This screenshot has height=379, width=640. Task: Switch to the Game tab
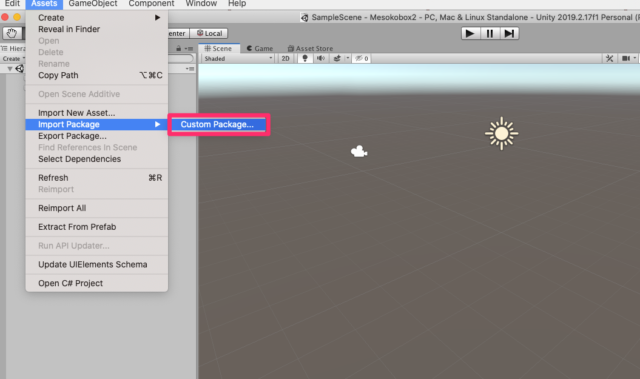point(260,48)
